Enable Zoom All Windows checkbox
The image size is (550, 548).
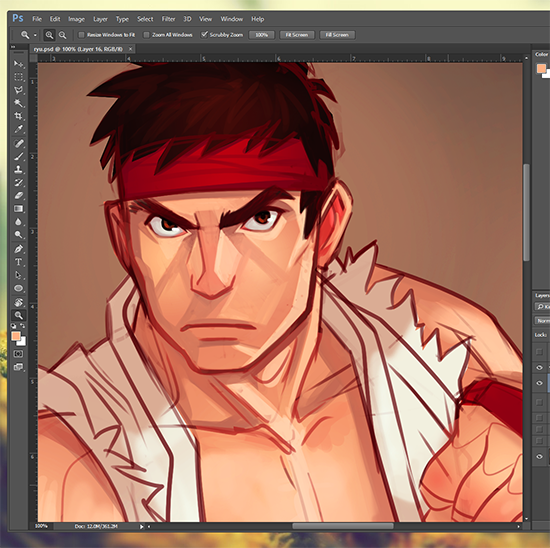(146, 35)
